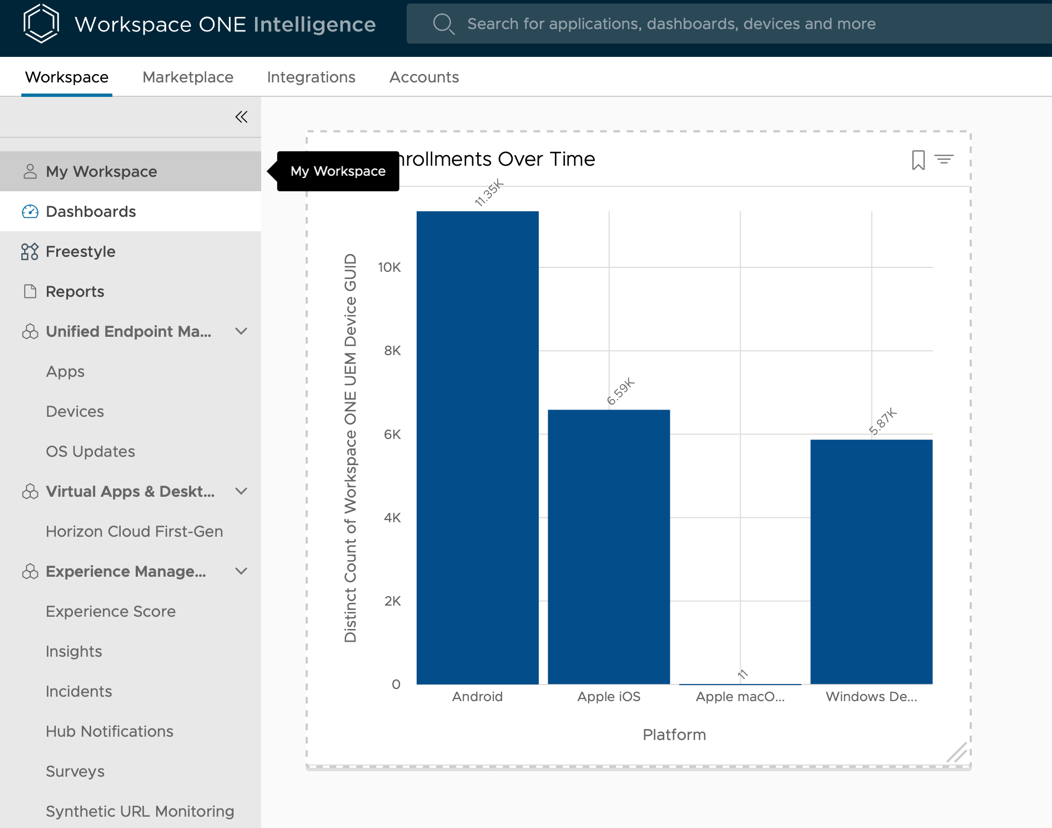Switch to the Marketplace tab
This screenshot has width=1052, height=828.
click(187, 77)
